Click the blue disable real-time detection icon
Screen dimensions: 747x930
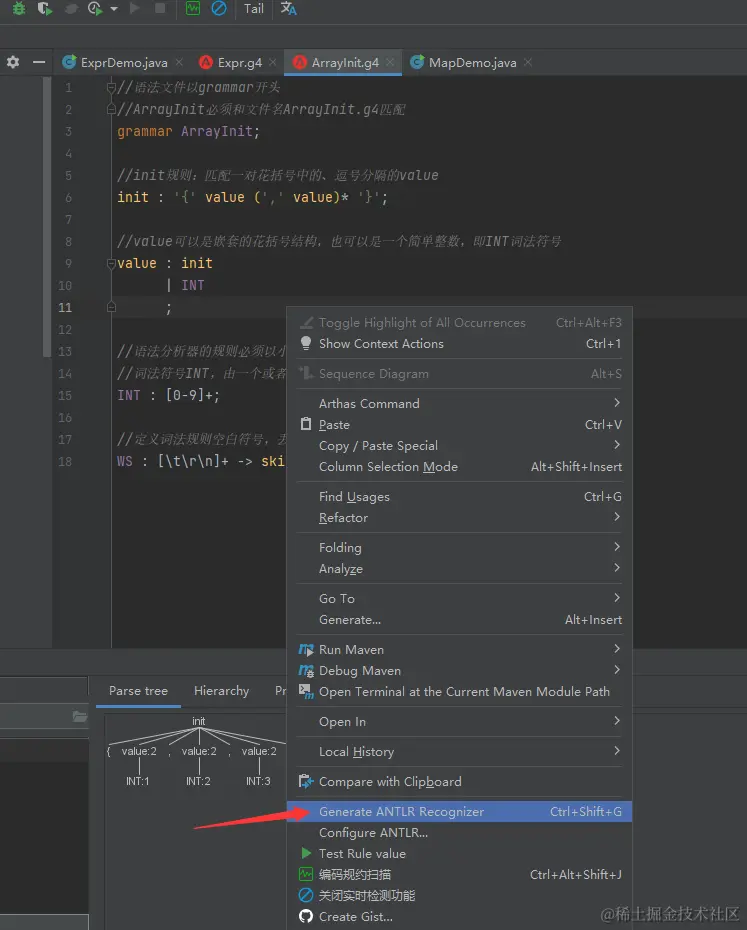tap(219, 8)
